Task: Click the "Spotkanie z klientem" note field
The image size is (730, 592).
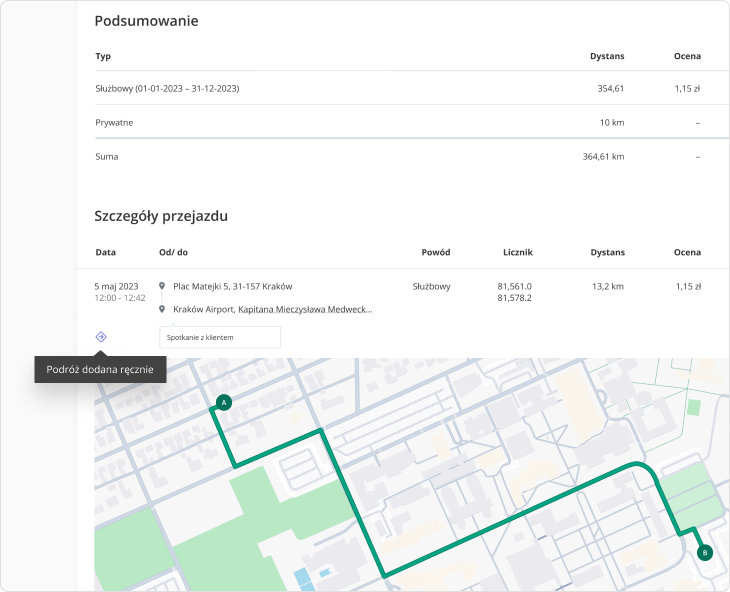Action: 220,338
